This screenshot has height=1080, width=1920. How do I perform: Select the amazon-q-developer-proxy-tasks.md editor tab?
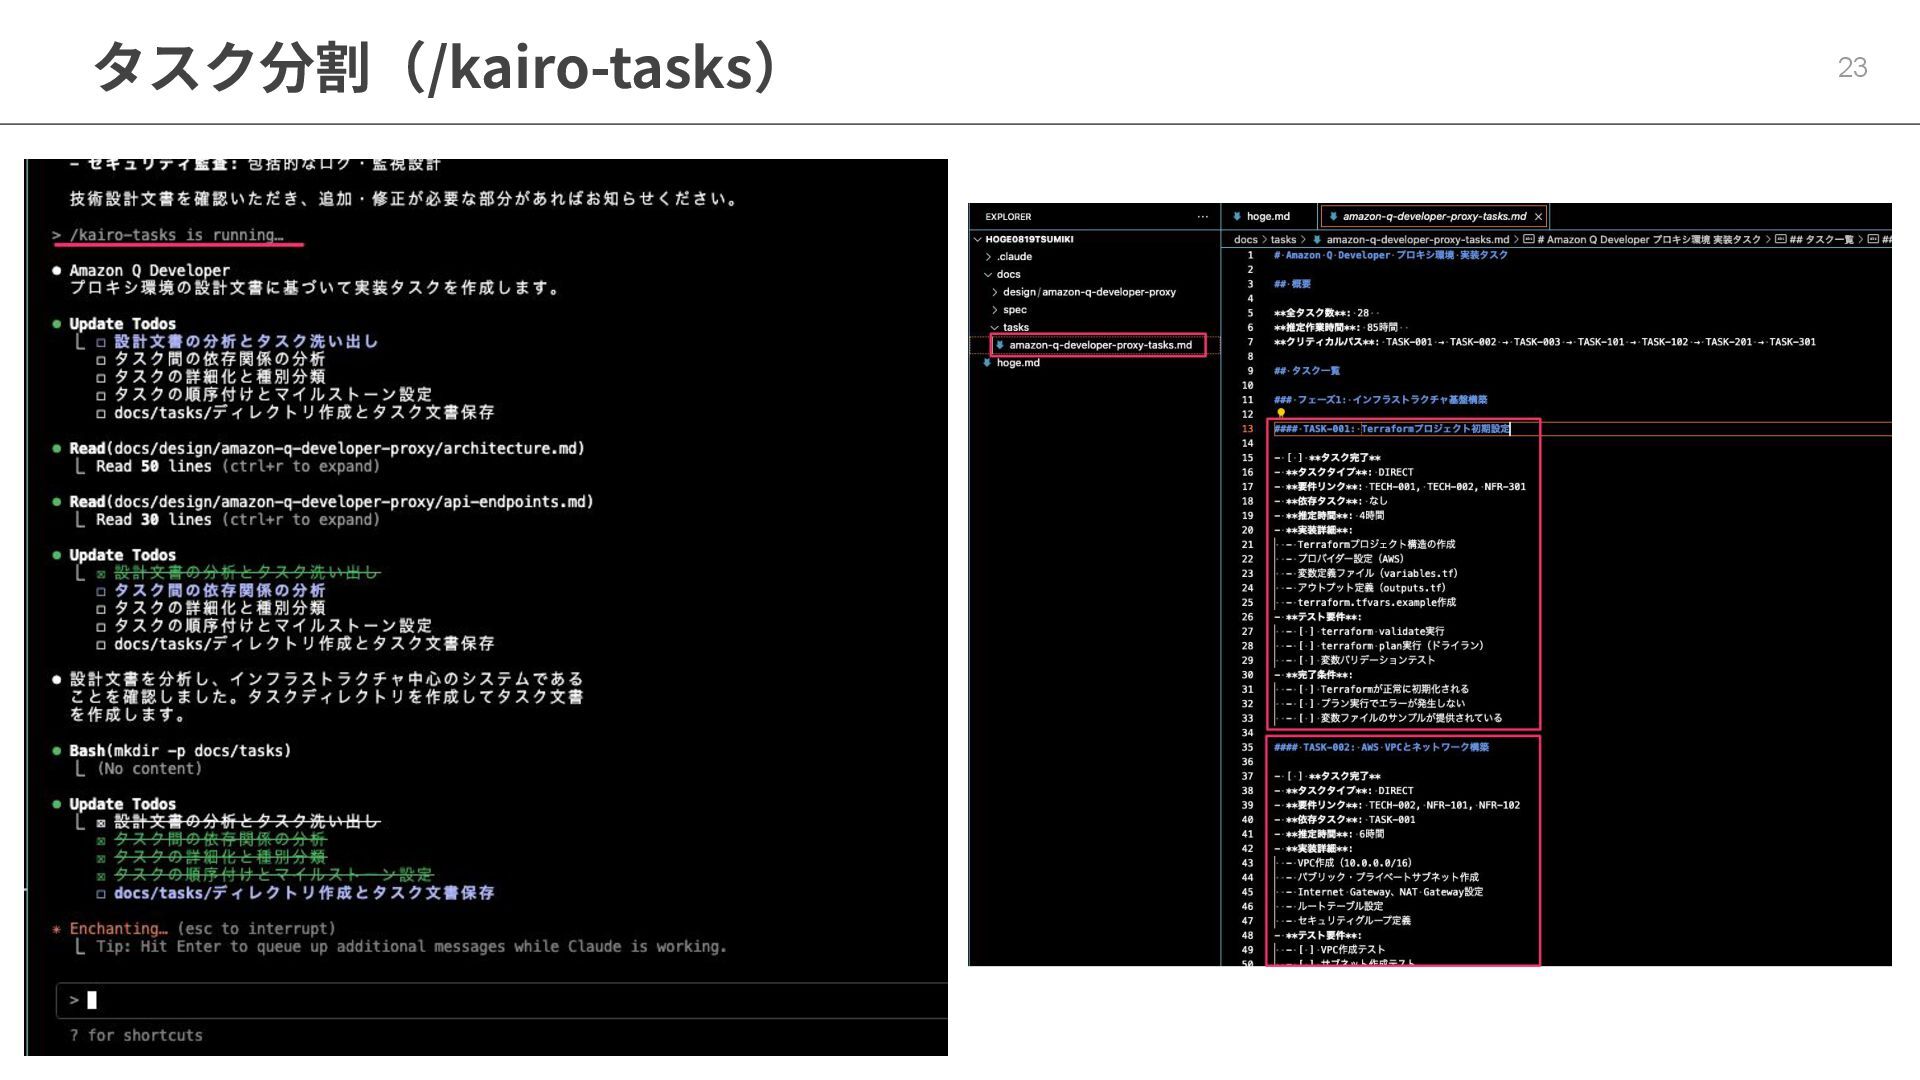1433,216
